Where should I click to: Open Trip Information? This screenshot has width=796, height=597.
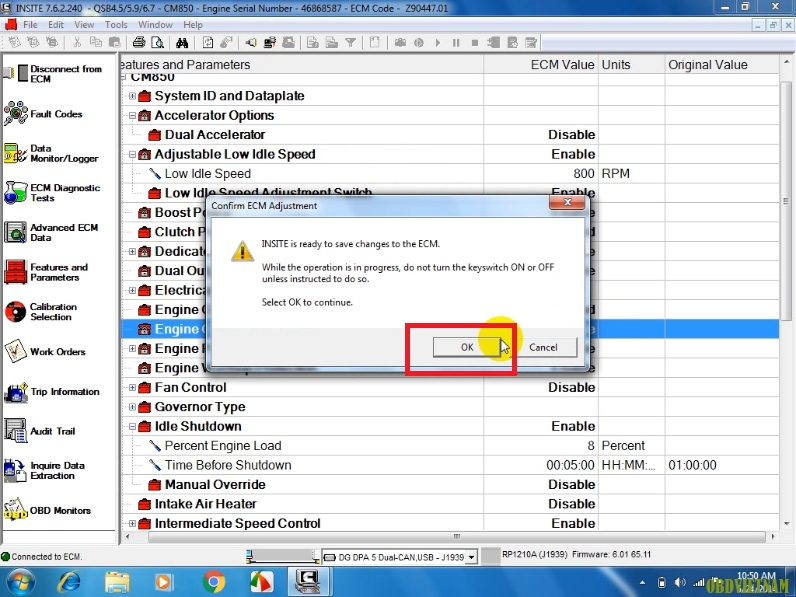click(52, 391)
